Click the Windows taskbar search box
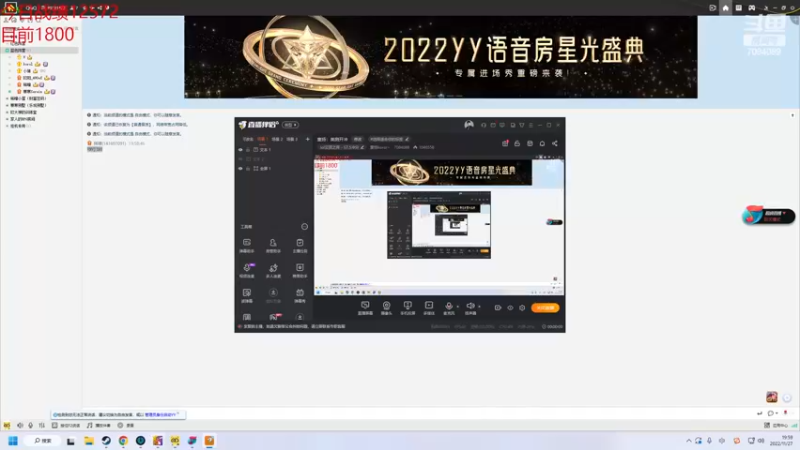 43,441
